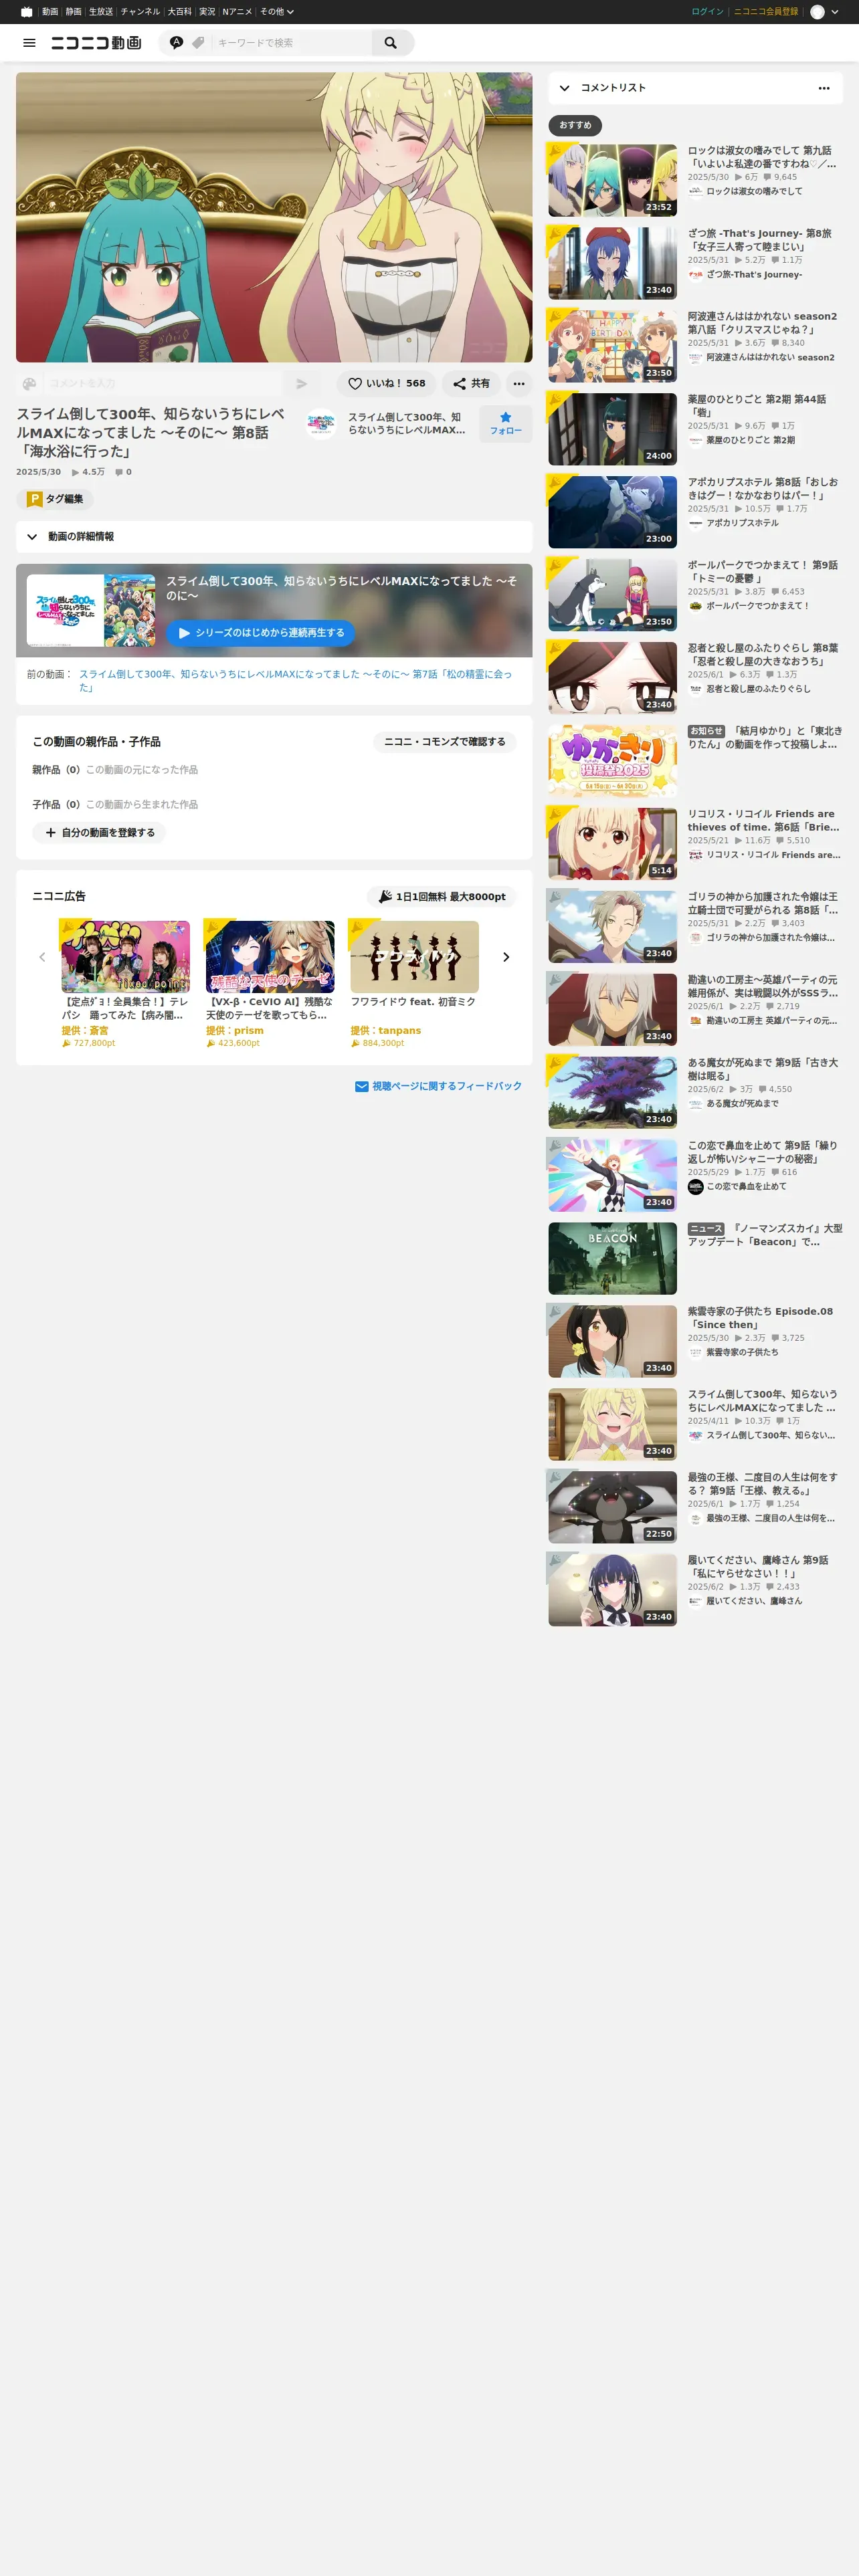Click ニコニコ会員登録 link
Viewport: 859px width, 2576px height.
pyautogui.click(x=766, y=12)
